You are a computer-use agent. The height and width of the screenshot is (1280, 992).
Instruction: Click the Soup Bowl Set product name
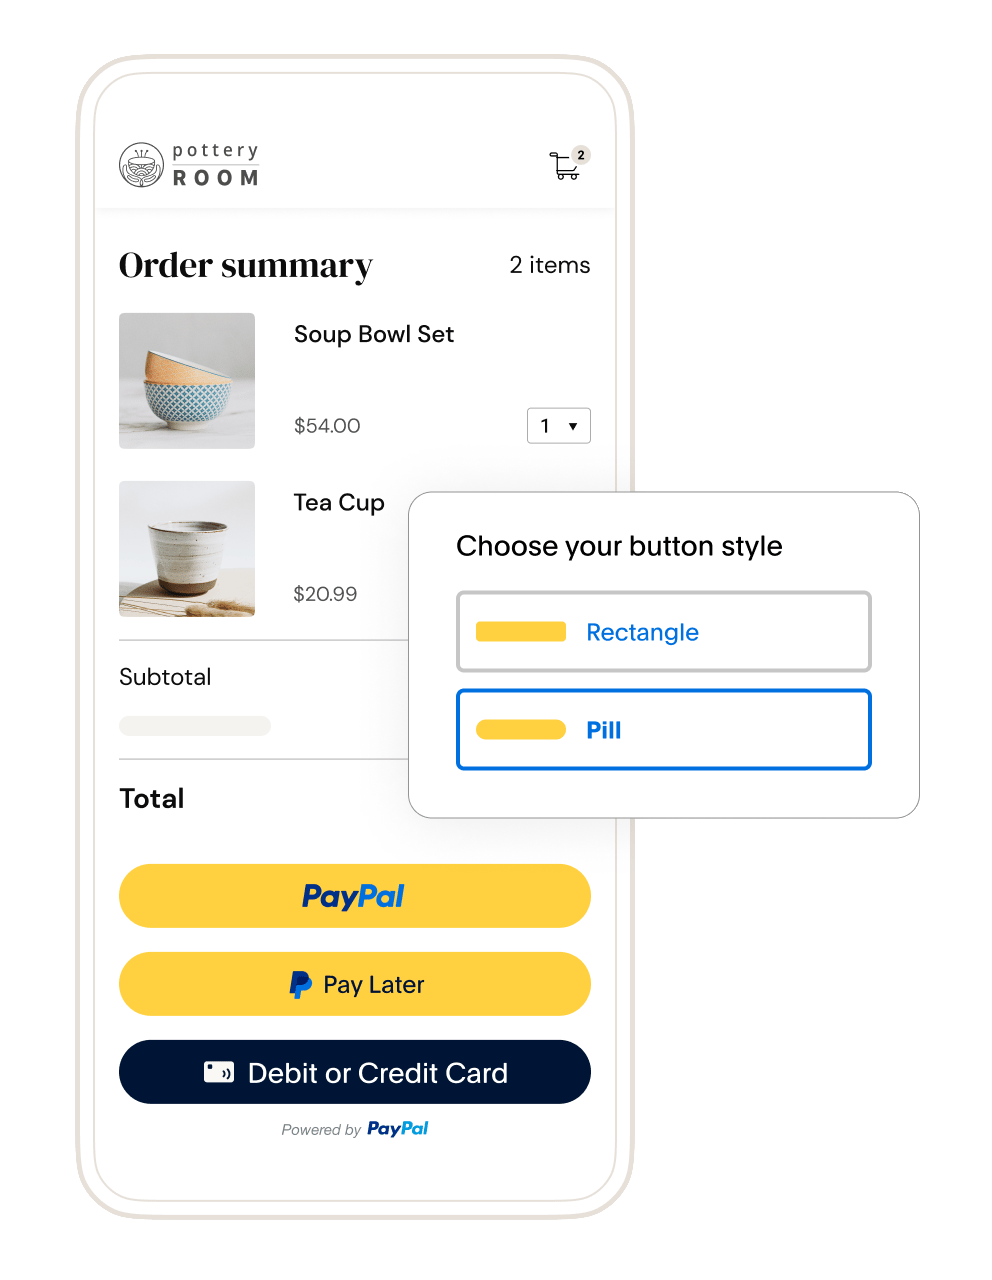click(374, 334)
